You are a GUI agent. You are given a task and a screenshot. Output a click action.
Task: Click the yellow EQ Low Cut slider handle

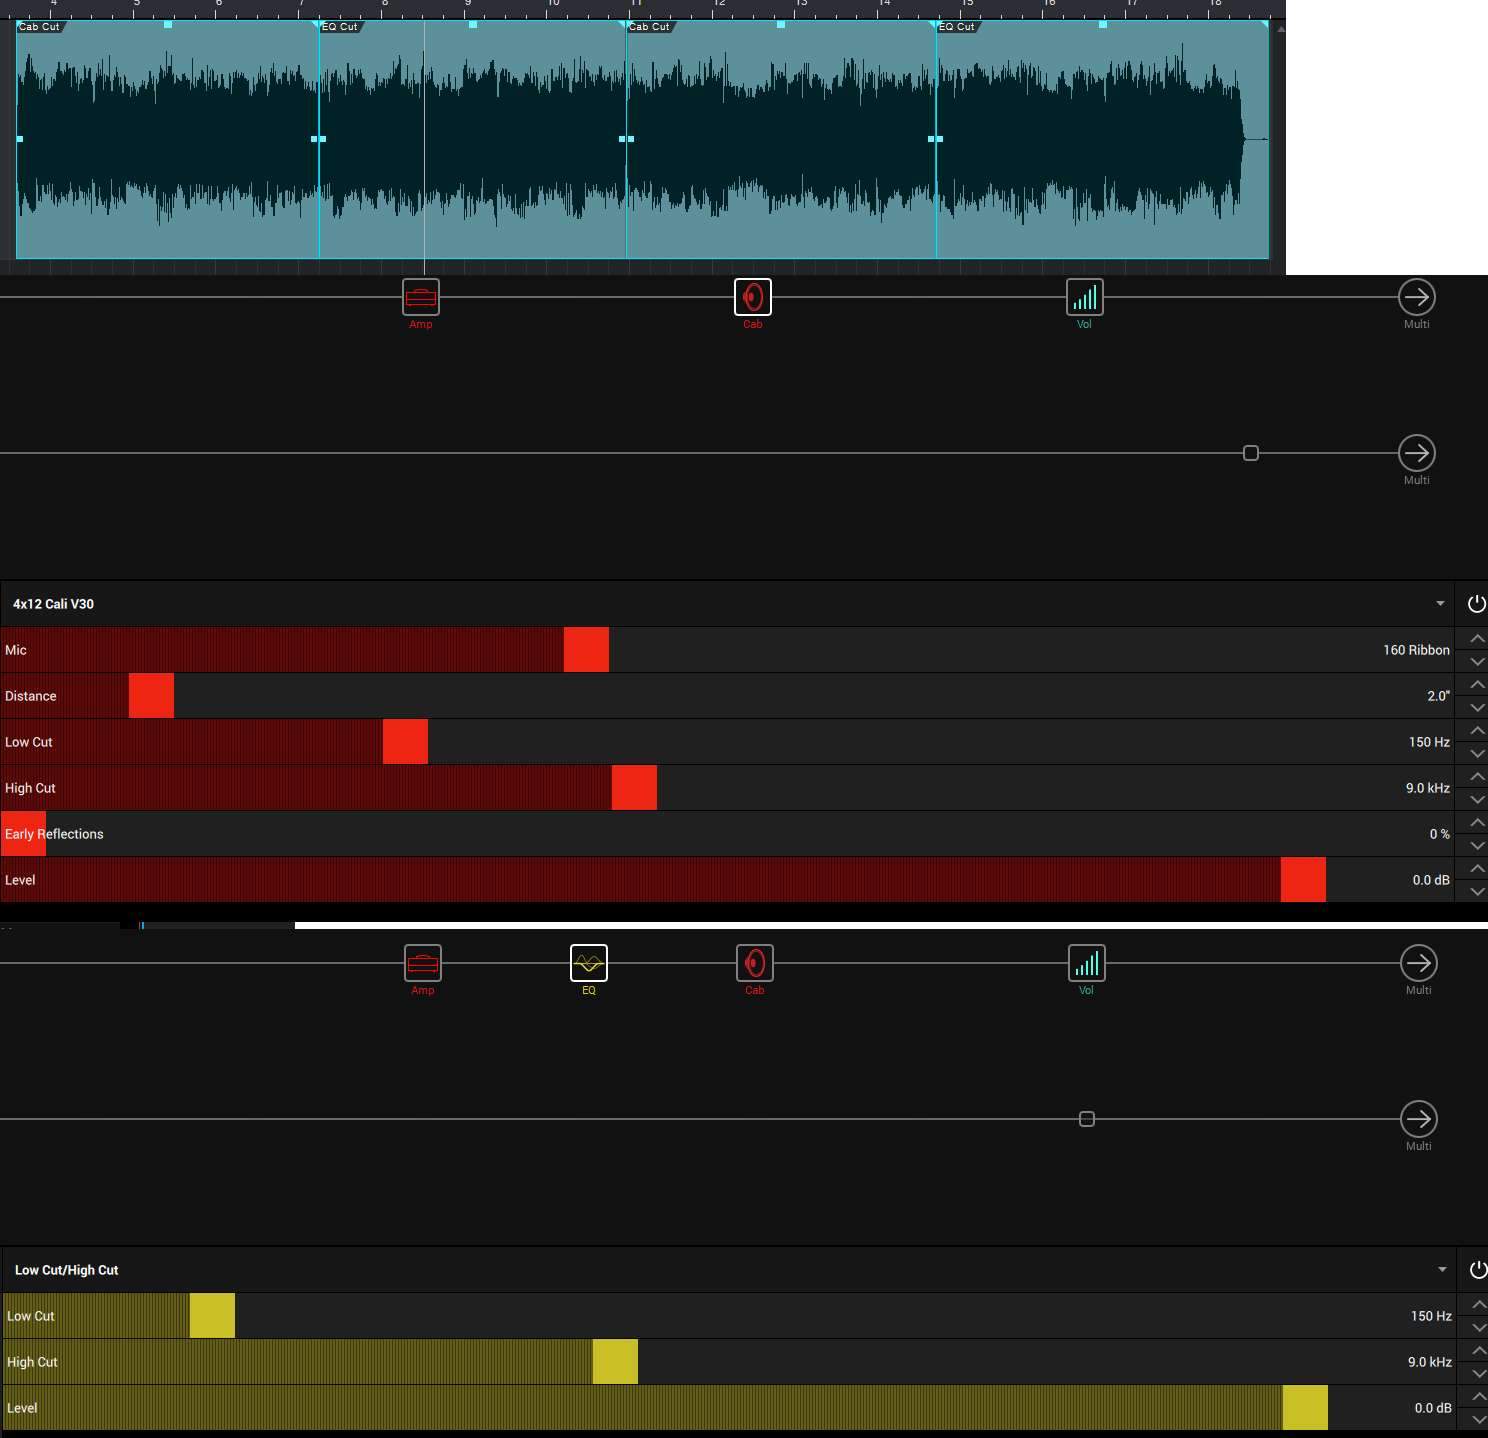(x=212, y=1316)
